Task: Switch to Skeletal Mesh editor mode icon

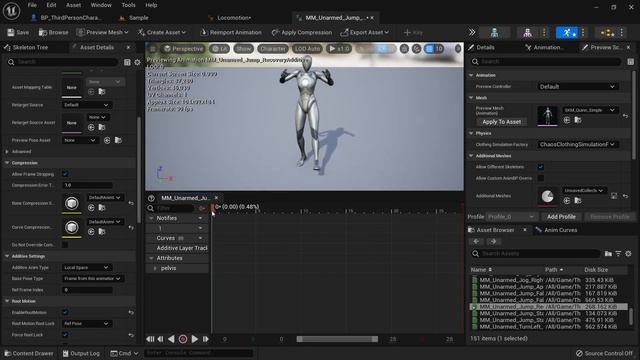Action: [x=527, y=32]
